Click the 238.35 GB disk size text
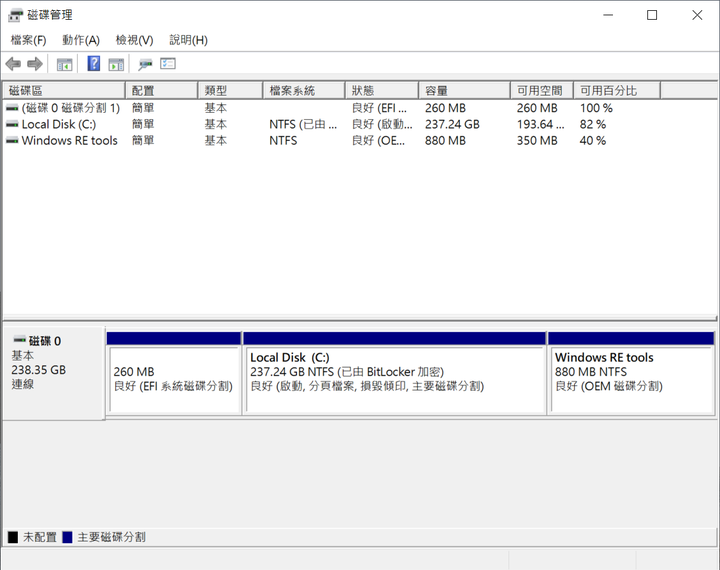 click(39, 370)
